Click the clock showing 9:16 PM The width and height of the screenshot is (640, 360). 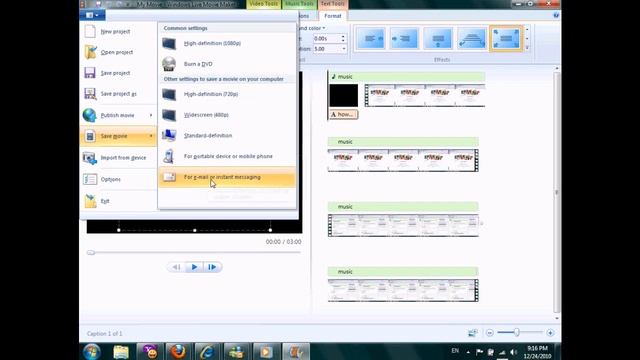[x=537, y=348]
